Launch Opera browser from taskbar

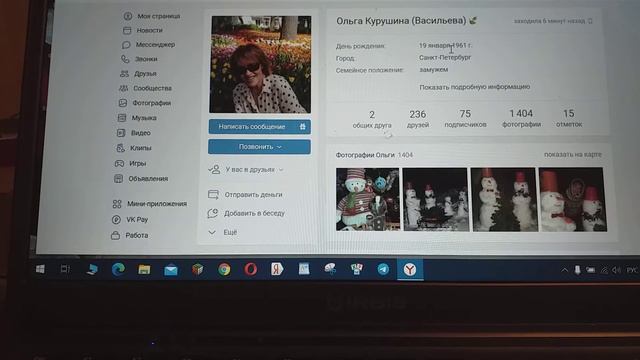click(x=251, y=269)
